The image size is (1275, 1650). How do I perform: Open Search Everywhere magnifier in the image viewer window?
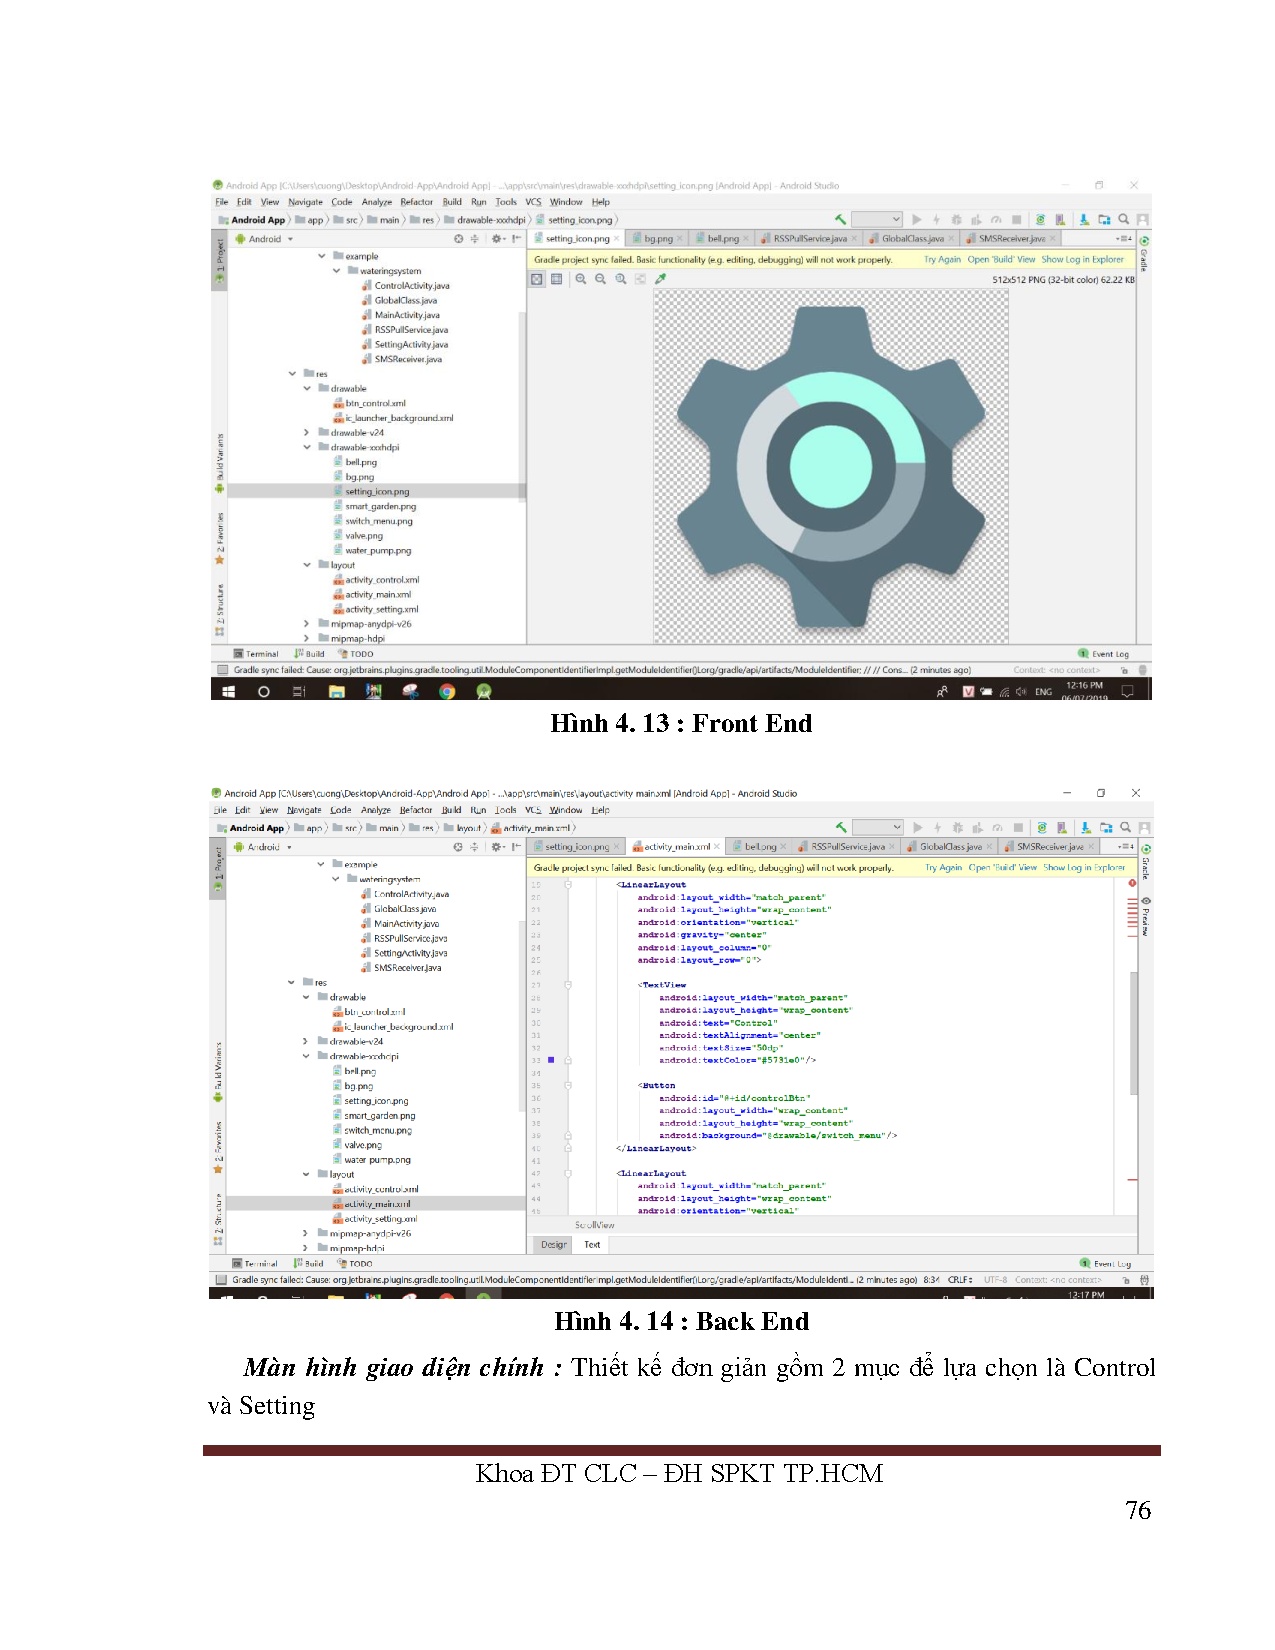(x=1124, y=220)
